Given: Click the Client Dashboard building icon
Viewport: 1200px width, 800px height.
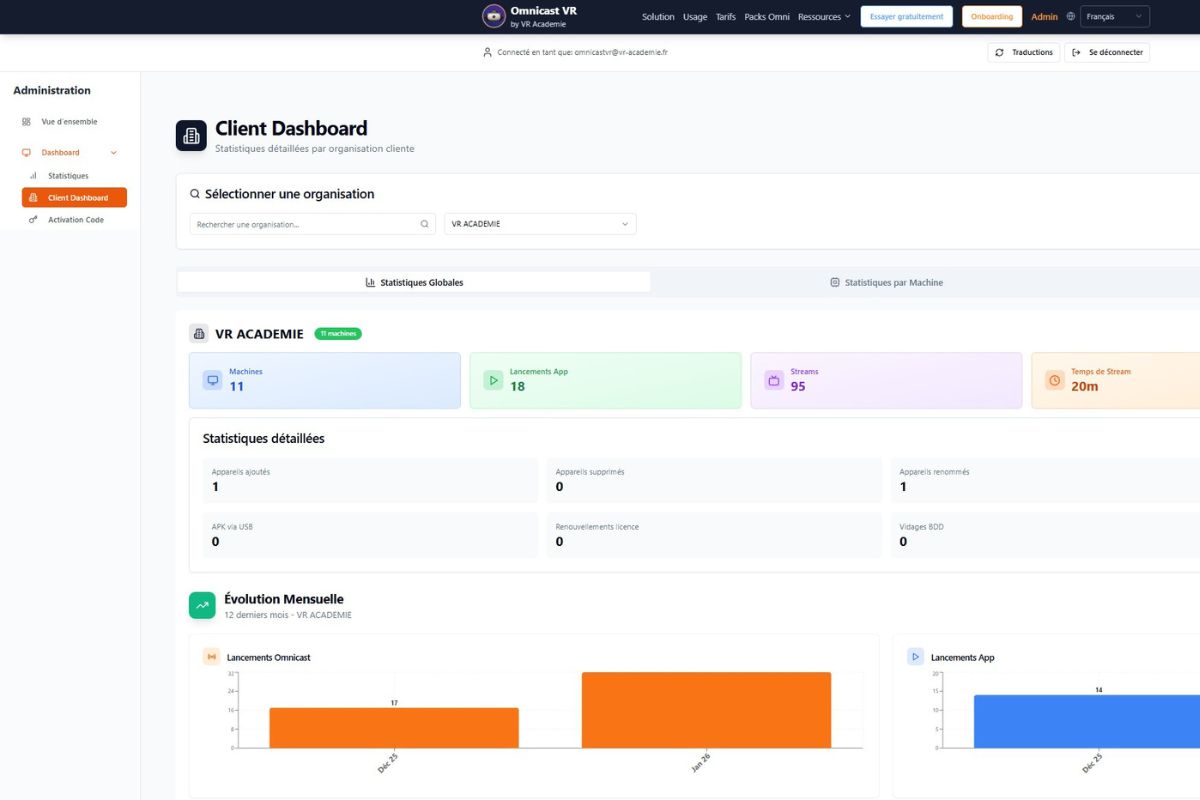Looking at the screenshot, I should (191, 135).
